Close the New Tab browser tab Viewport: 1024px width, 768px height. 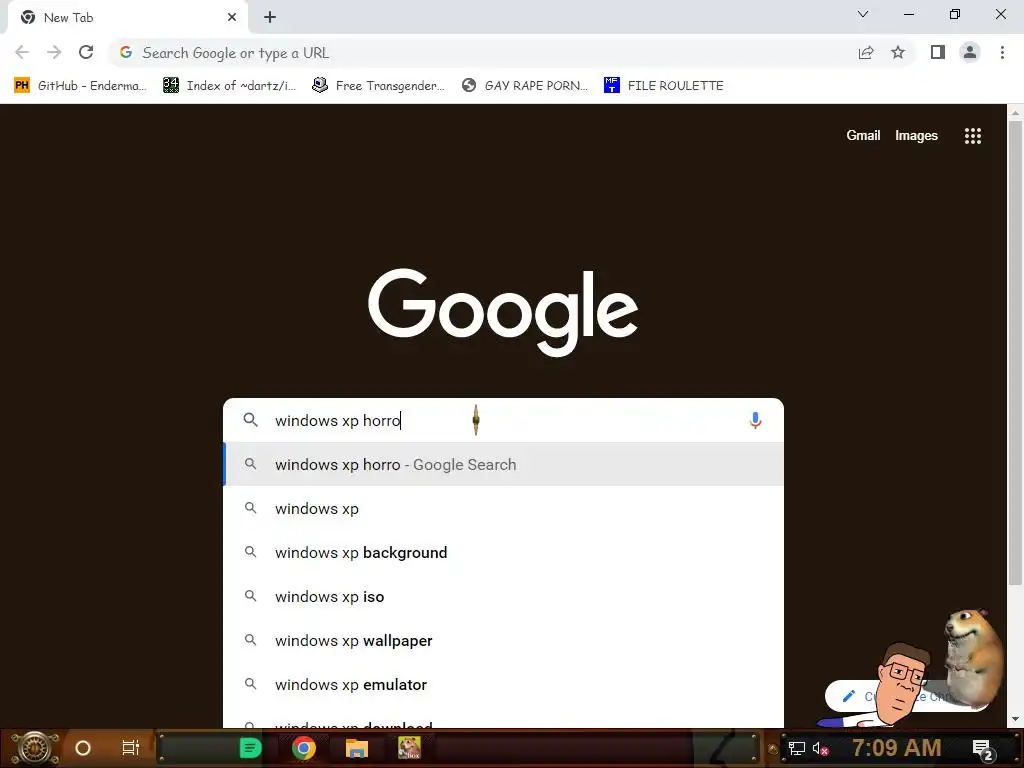[232, 18]
